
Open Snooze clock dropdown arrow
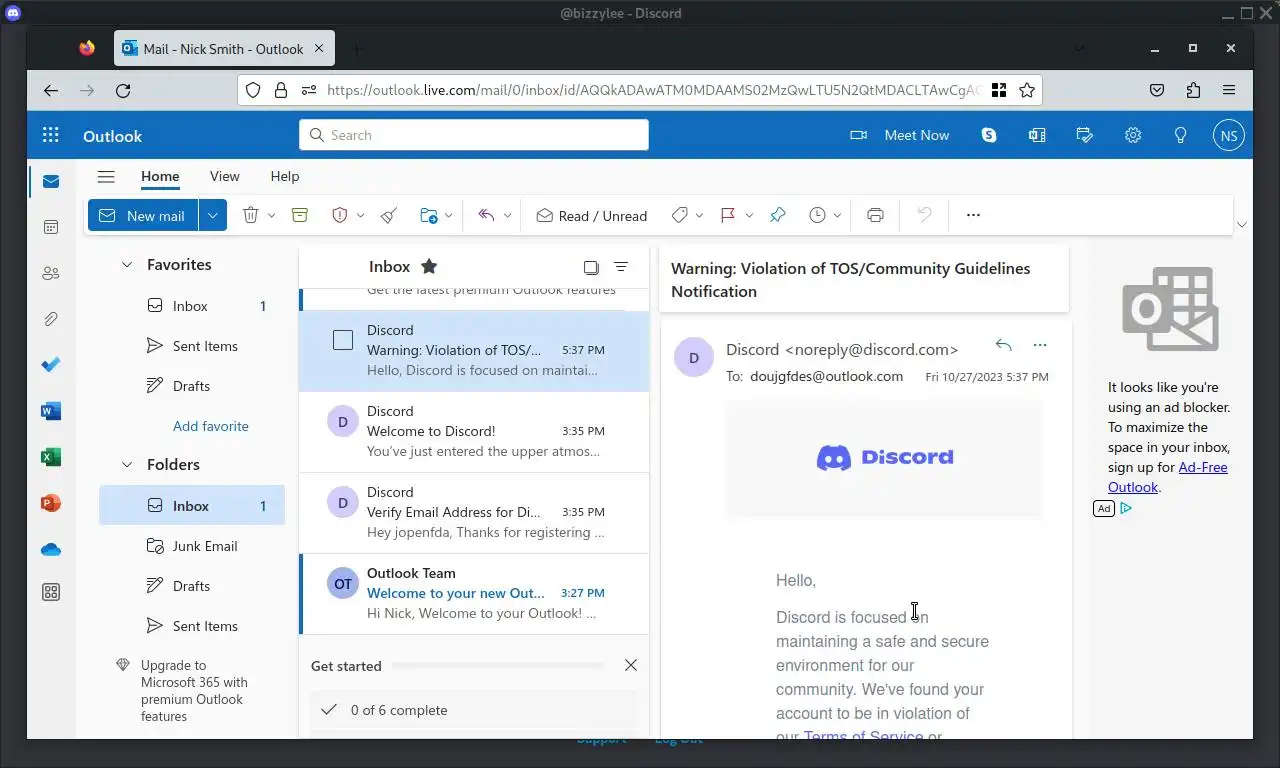click(x=837, y=215)
